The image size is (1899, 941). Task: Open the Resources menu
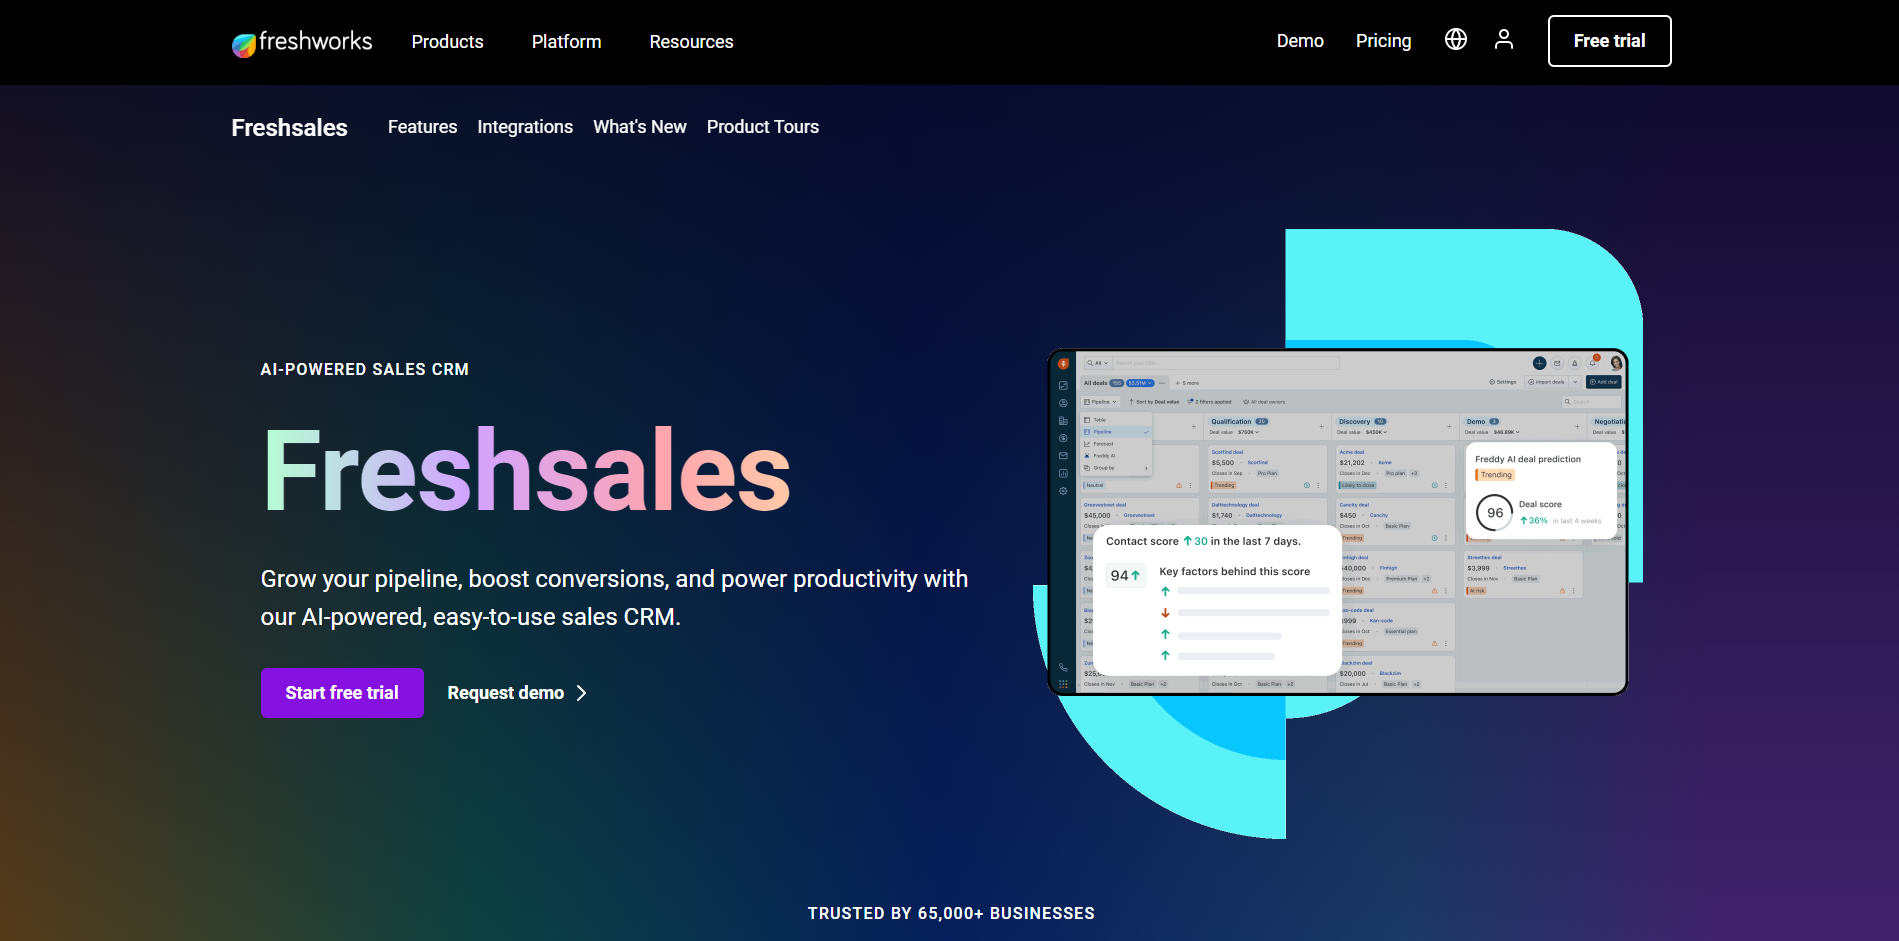691,42
